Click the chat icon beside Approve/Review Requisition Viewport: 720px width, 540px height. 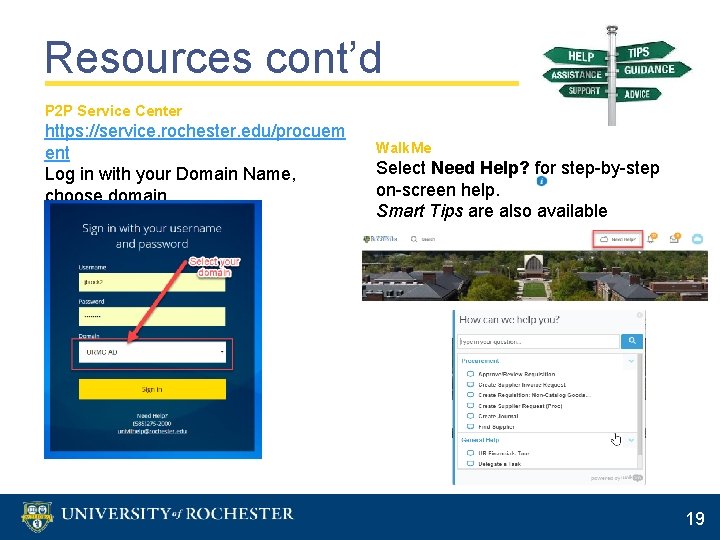coord(470,374)
